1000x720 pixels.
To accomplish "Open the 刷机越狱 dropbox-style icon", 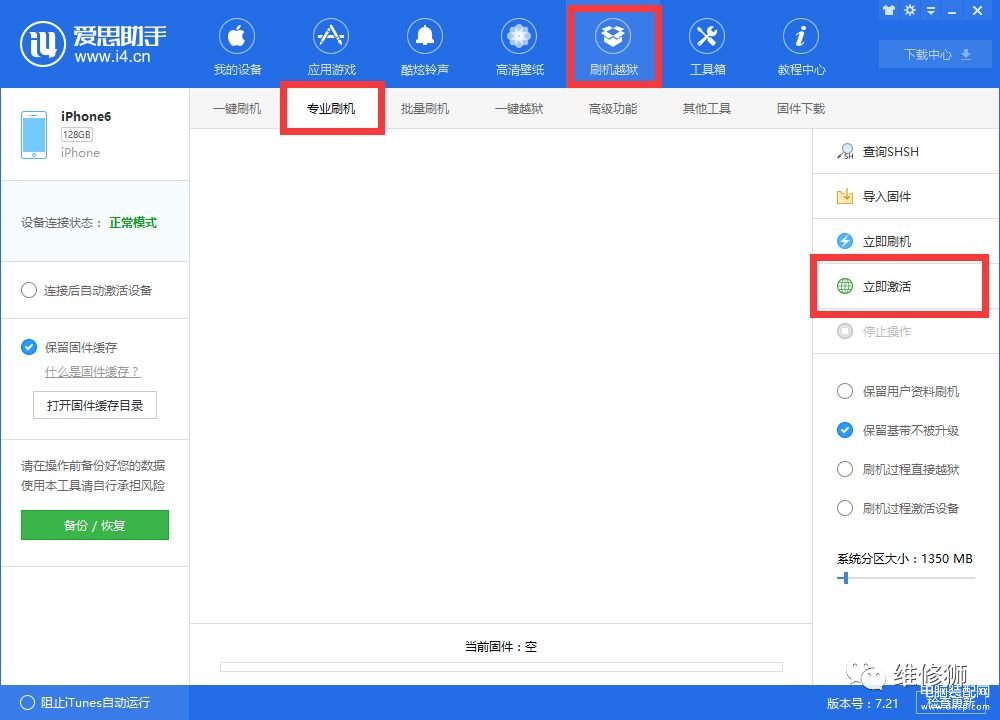I will 613,36.
